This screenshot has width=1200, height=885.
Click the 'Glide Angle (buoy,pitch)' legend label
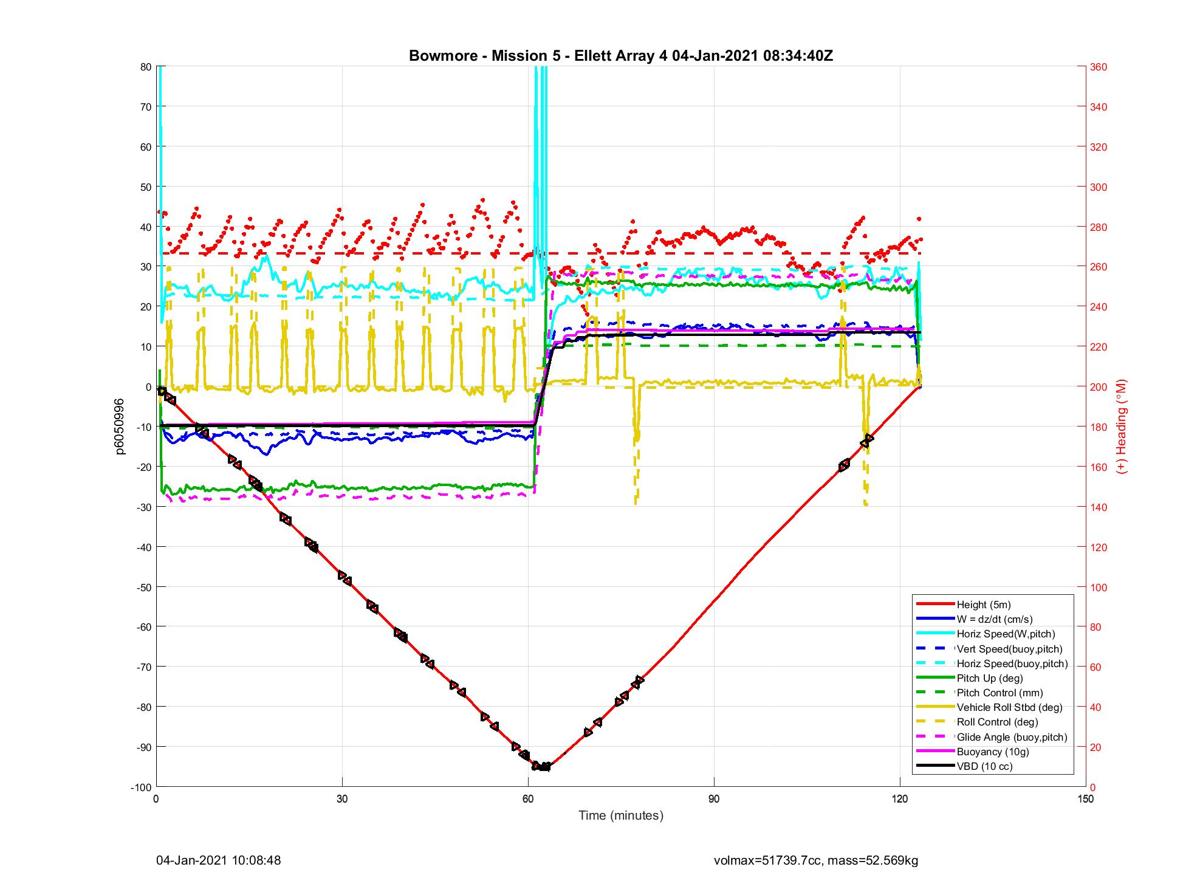point(1012,737)
